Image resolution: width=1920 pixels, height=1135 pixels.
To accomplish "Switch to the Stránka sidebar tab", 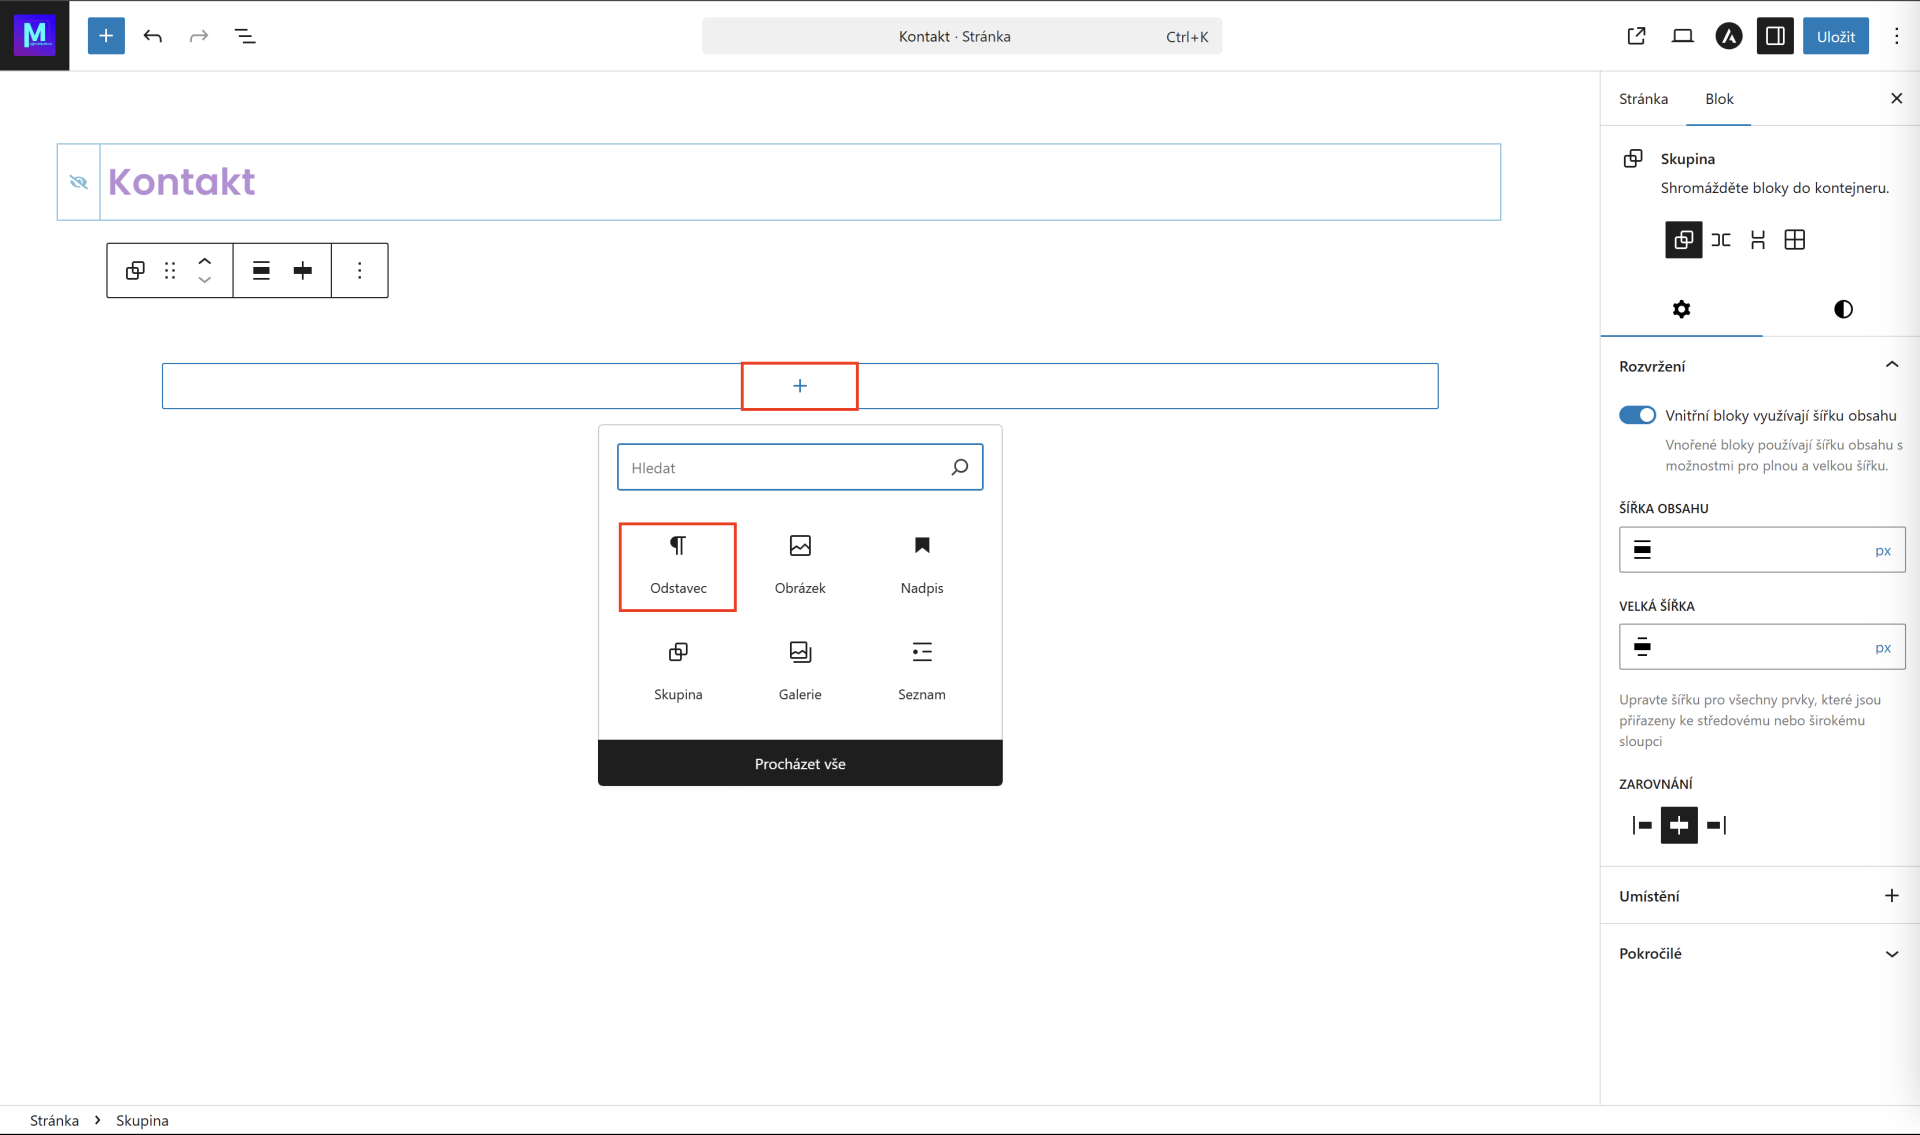I will coord(1643,98).
